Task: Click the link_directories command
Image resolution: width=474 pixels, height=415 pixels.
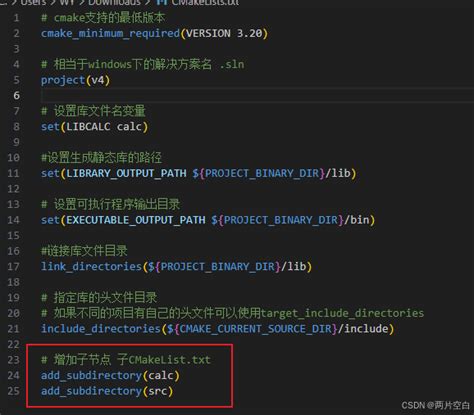Action: point(92,267)
